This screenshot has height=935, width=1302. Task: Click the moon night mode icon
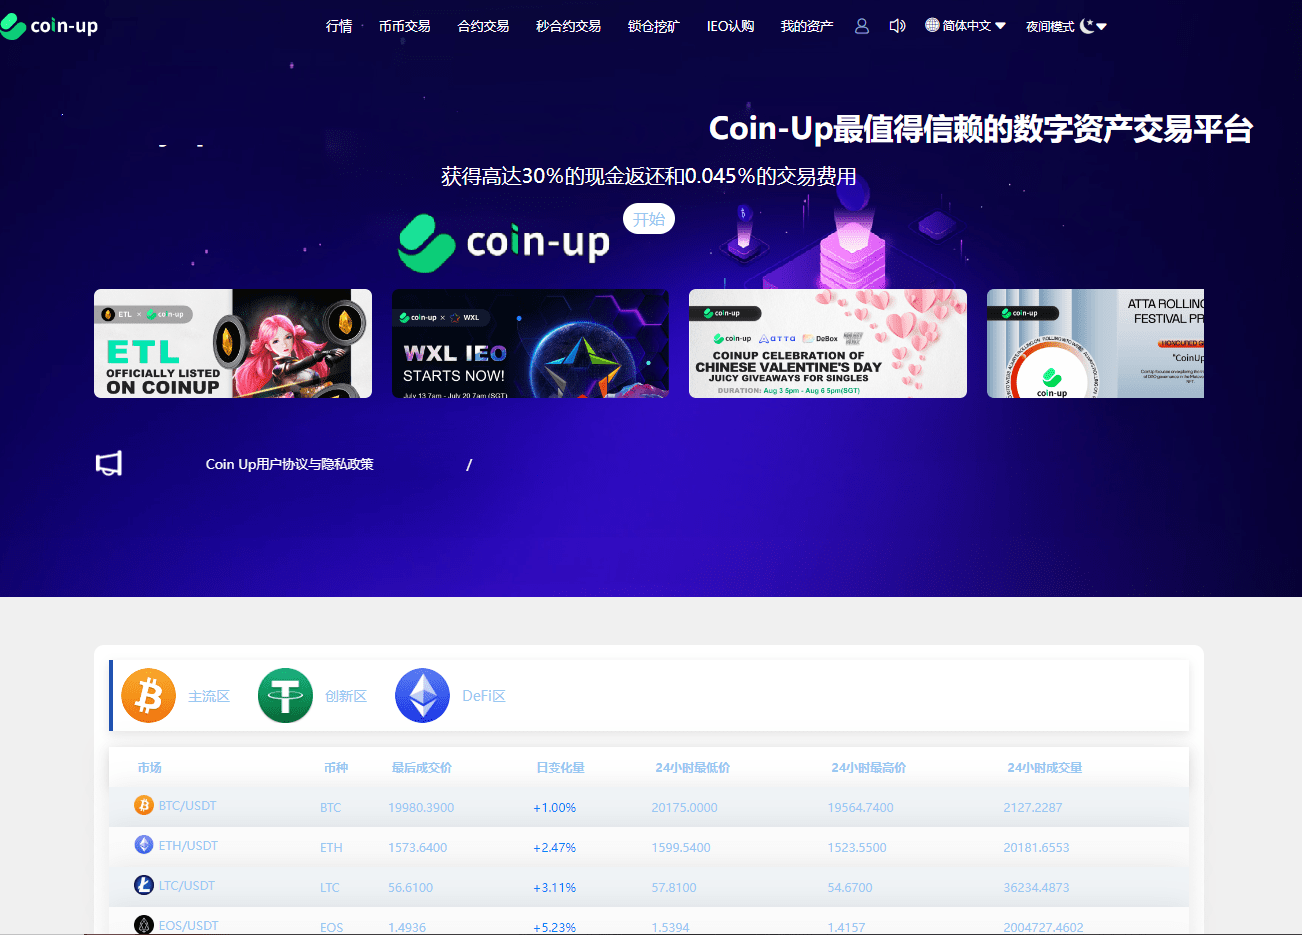[1086, 26]
